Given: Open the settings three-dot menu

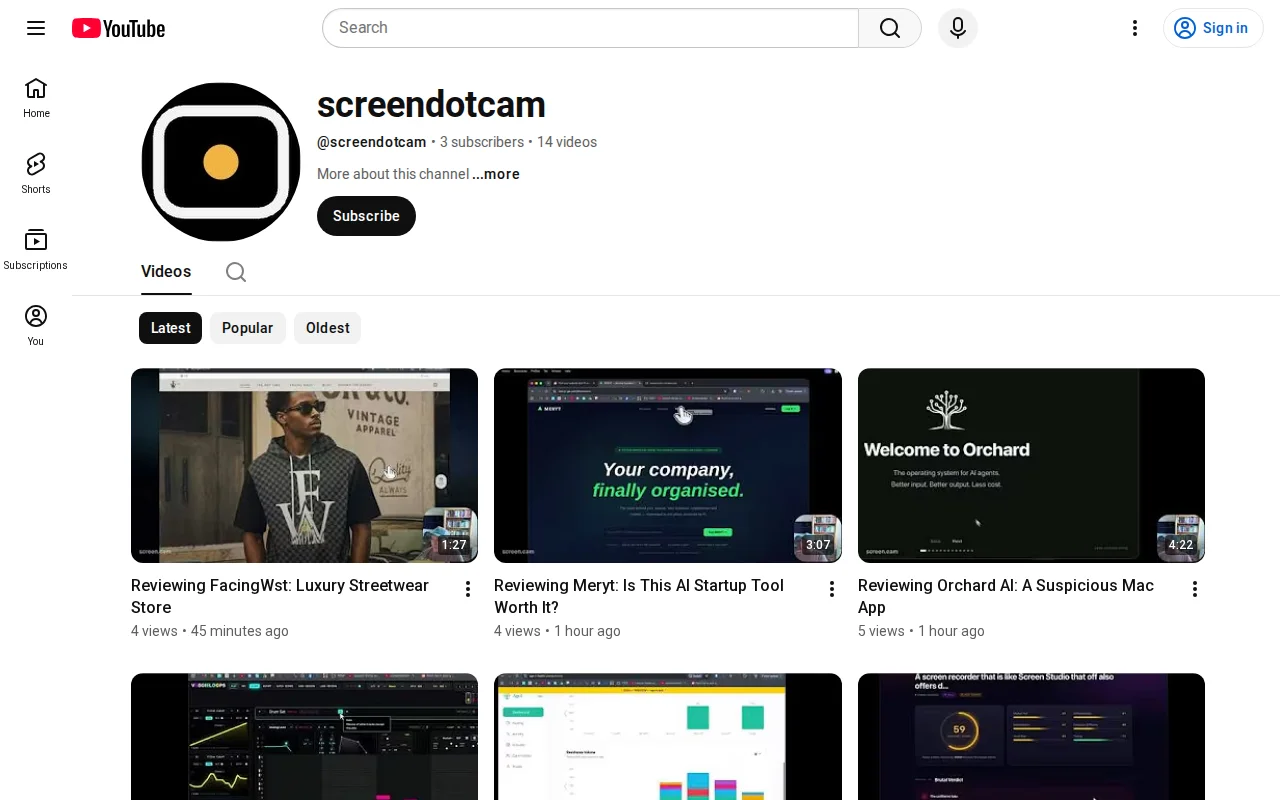Looking at the screenshot, I should click(x=1135, y=28).
